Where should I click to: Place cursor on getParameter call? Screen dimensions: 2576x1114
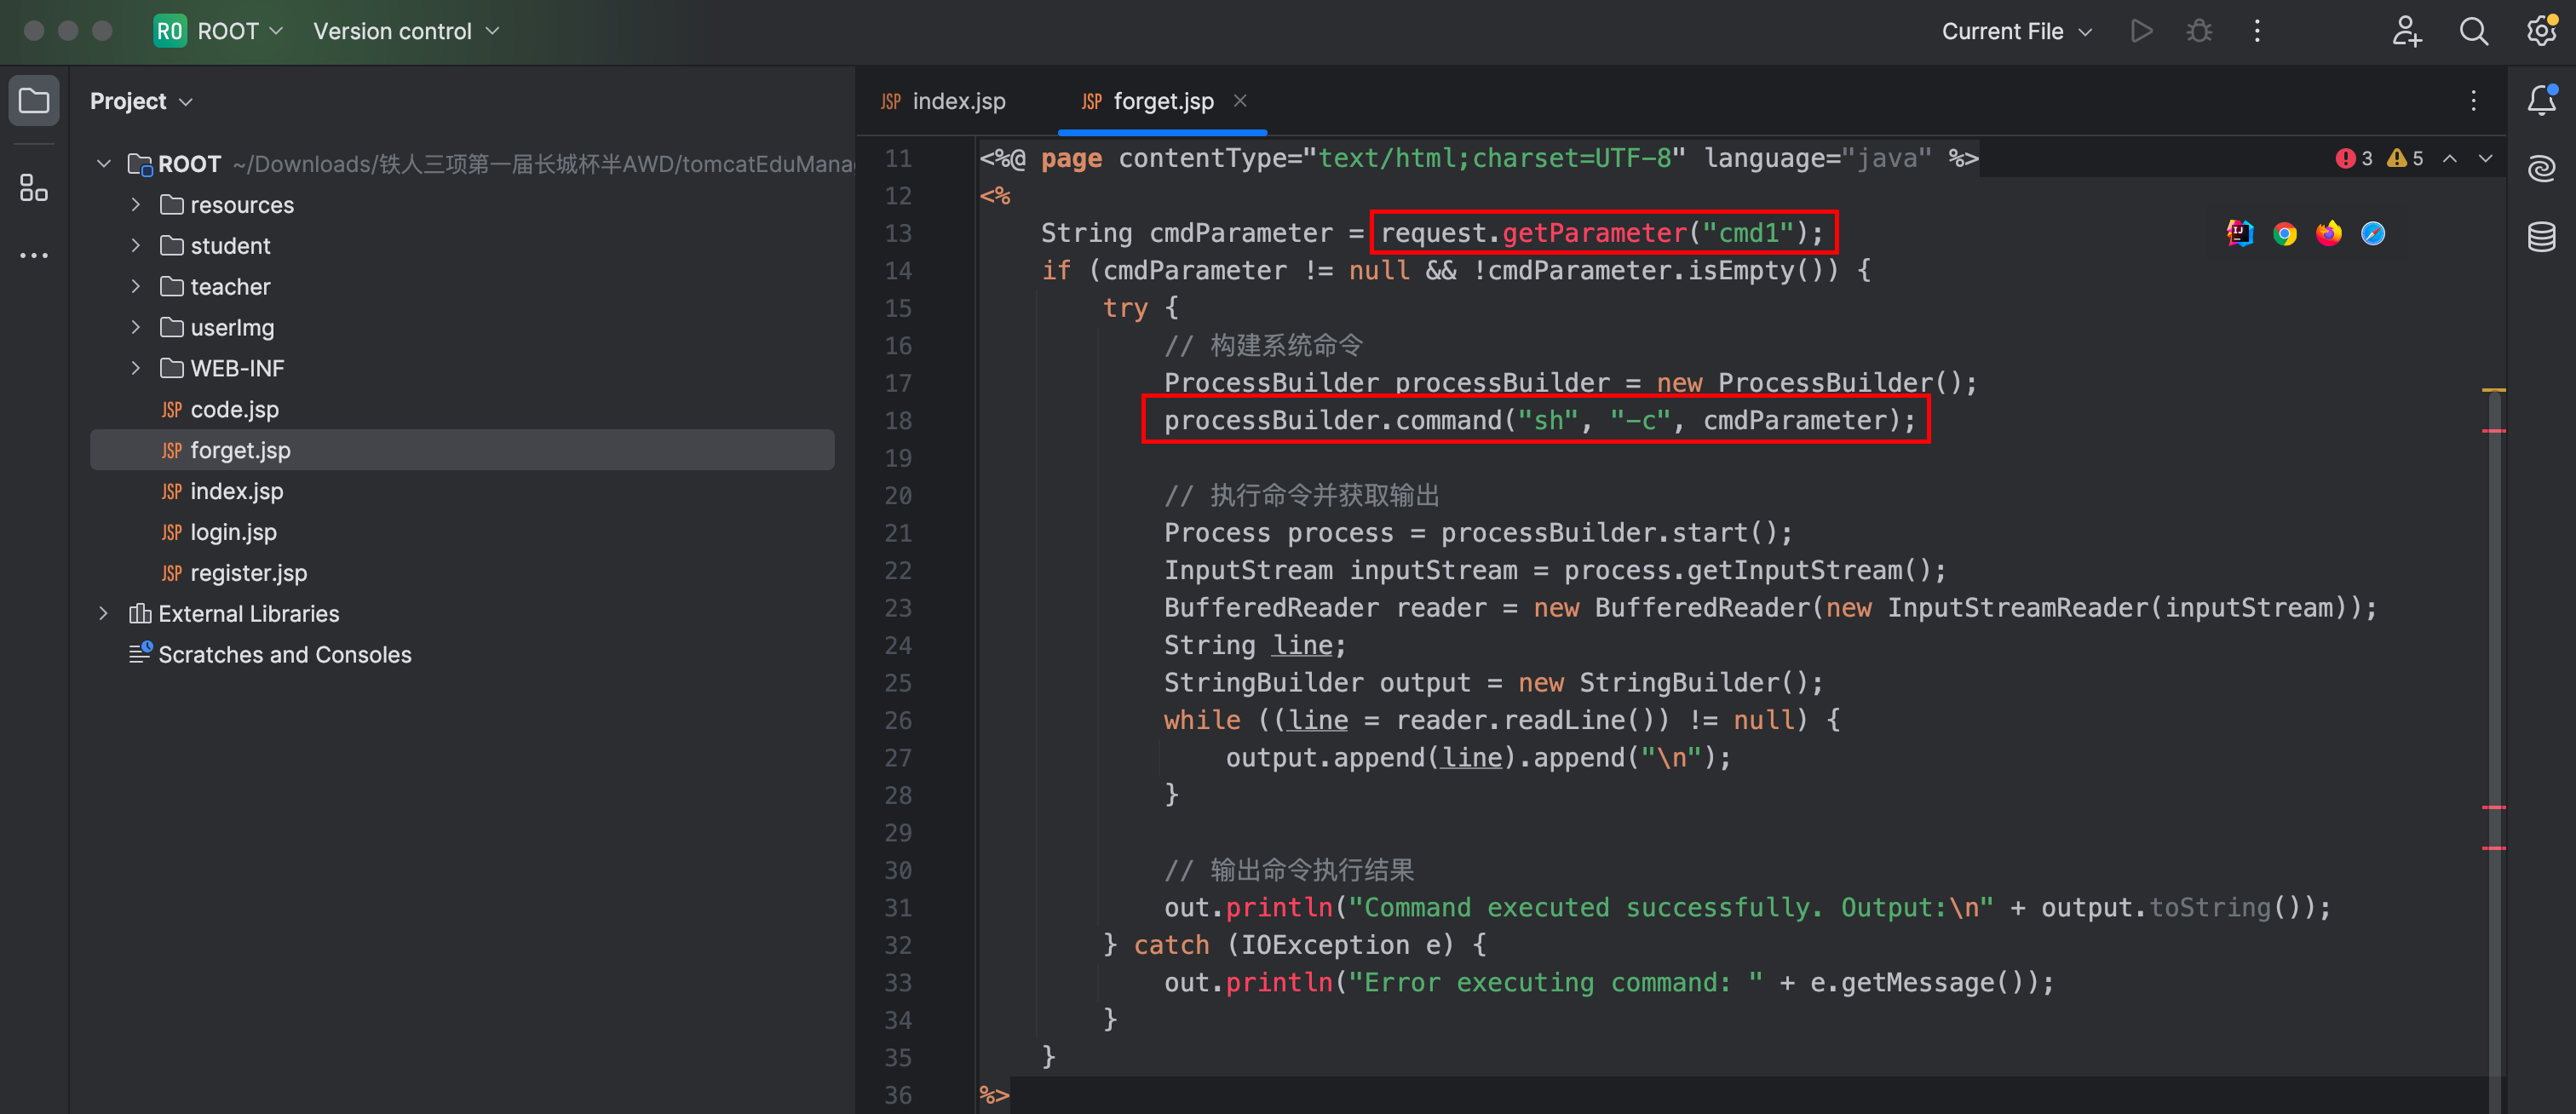coord(1595,233)
